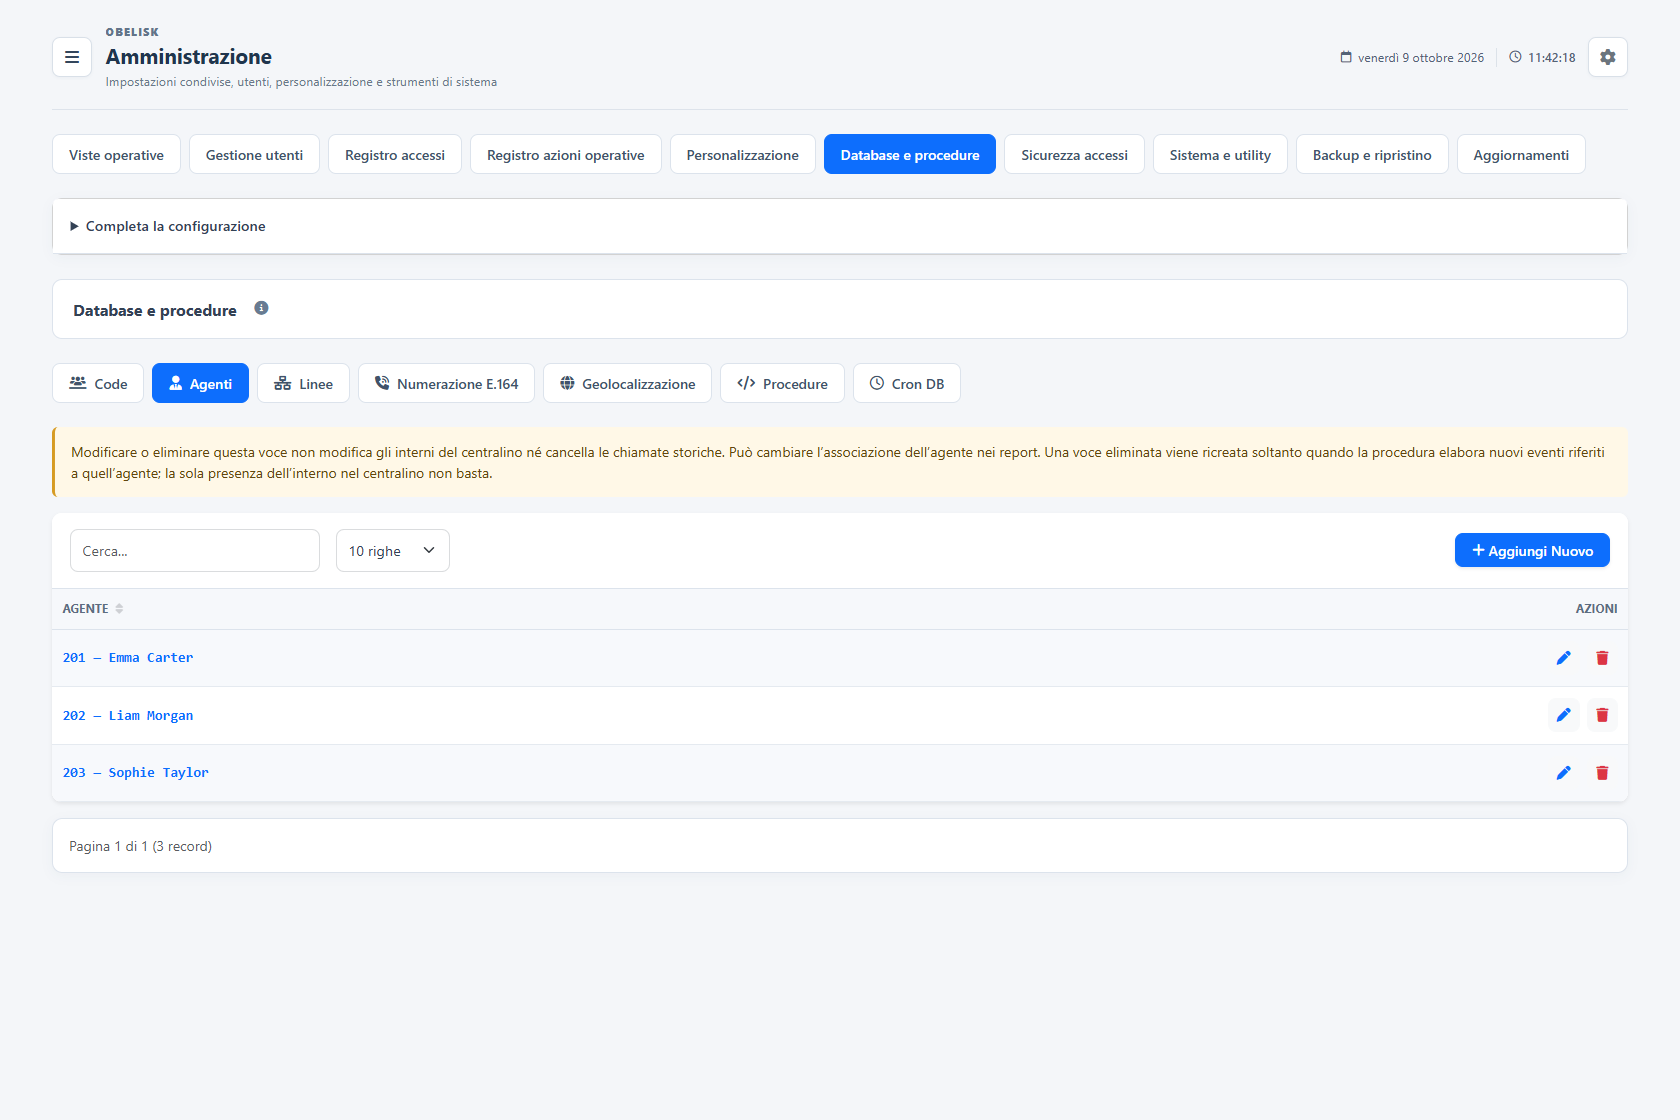Click agent entry 202 — Liam Morgan
This screenshot has width=1680, height=1120.
pos(128,715)
